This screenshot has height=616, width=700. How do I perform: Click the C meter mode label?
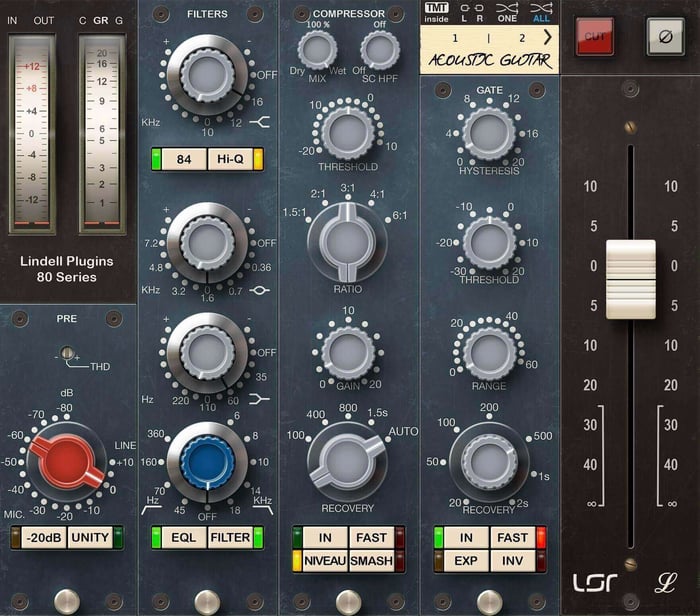click(83, 21)
